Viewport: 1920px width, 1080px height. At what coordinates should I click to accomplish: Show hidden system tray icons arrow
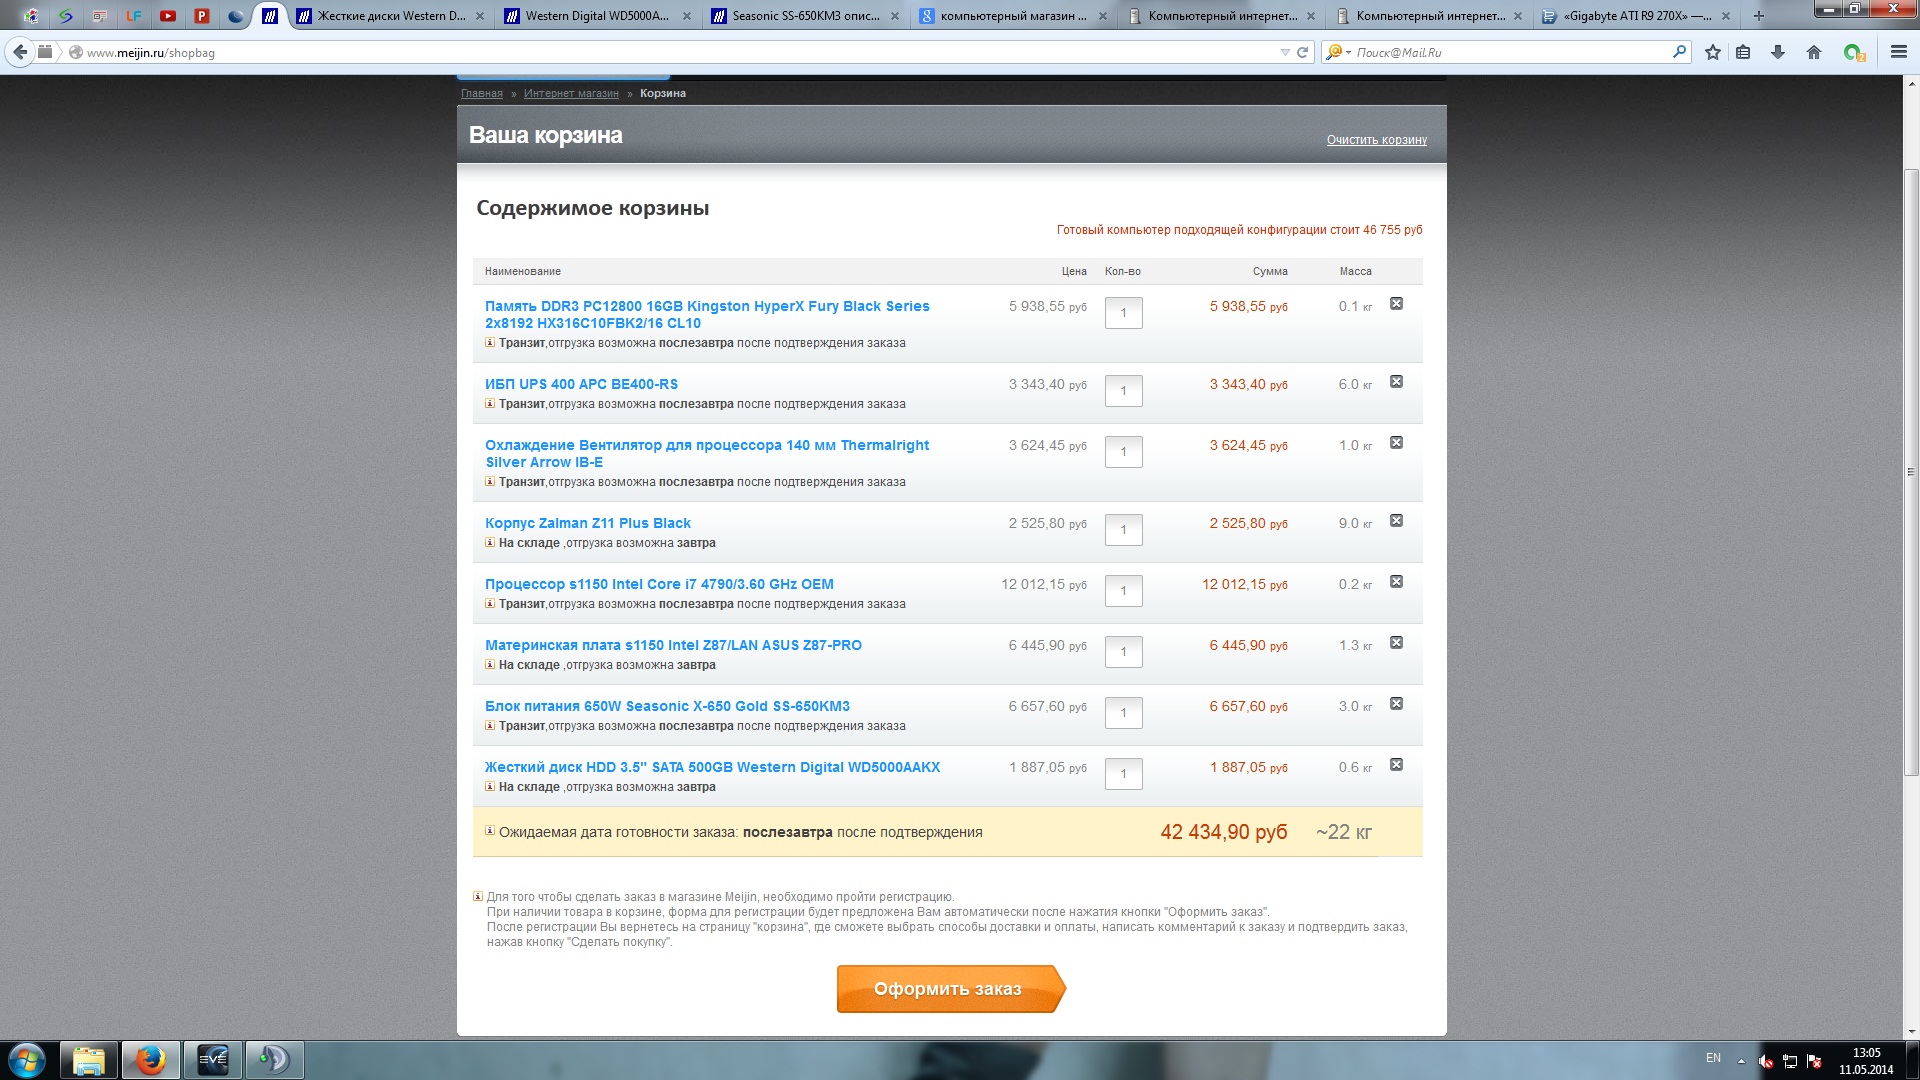1741,1061
